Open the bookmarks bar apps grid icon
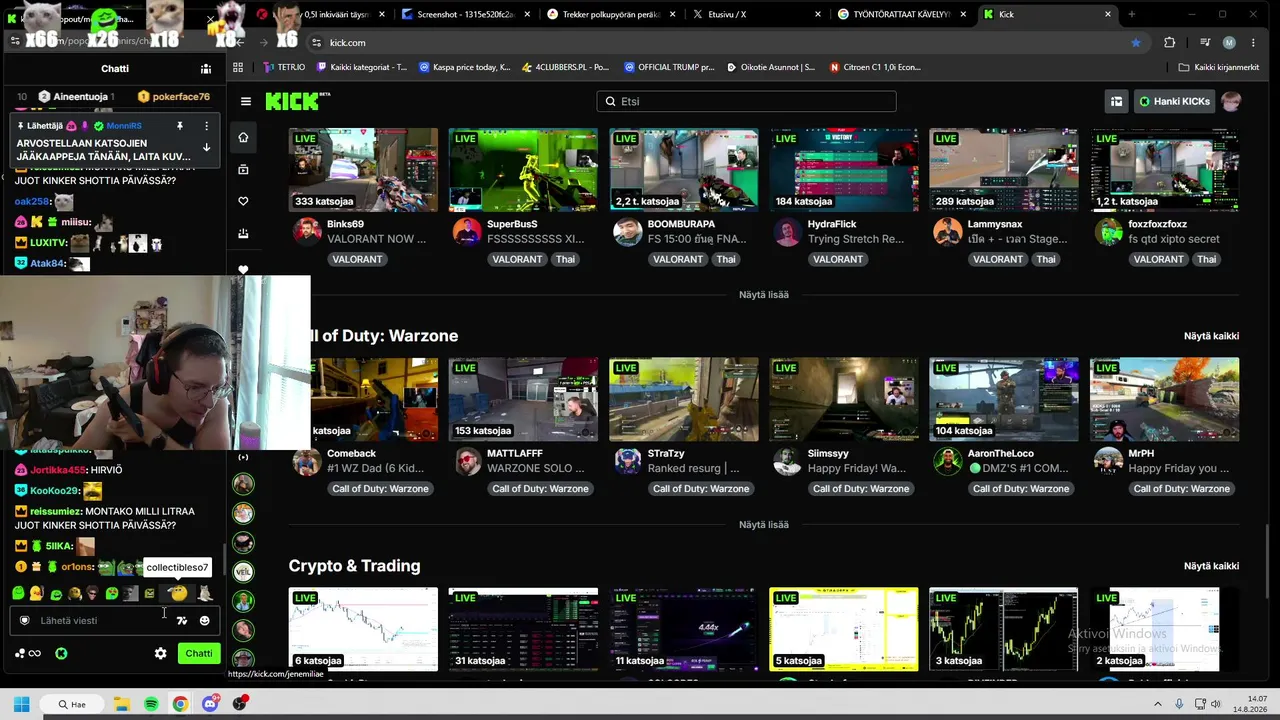Viewport: 1280px width, 720px height. pos(238,67)
